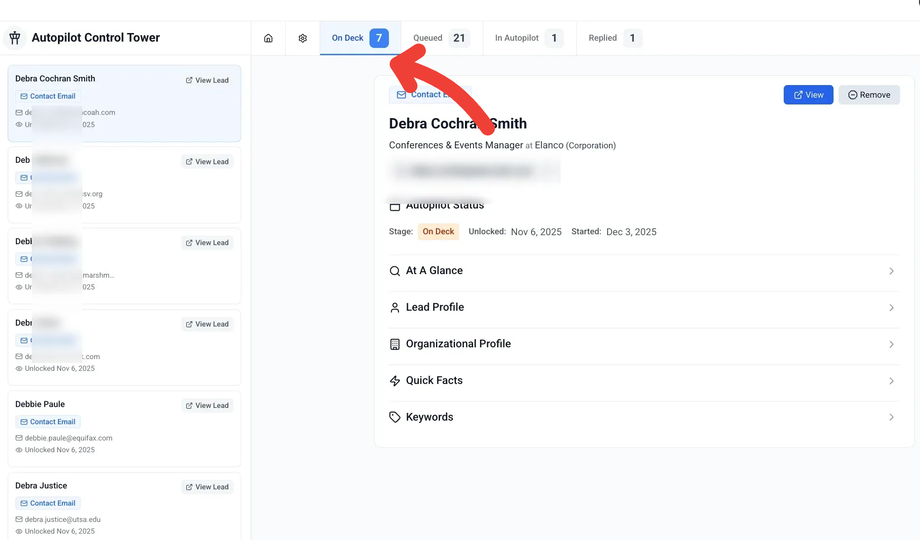Open the settings gear icon
Screen dimensions: 920x540
point(303,38)
